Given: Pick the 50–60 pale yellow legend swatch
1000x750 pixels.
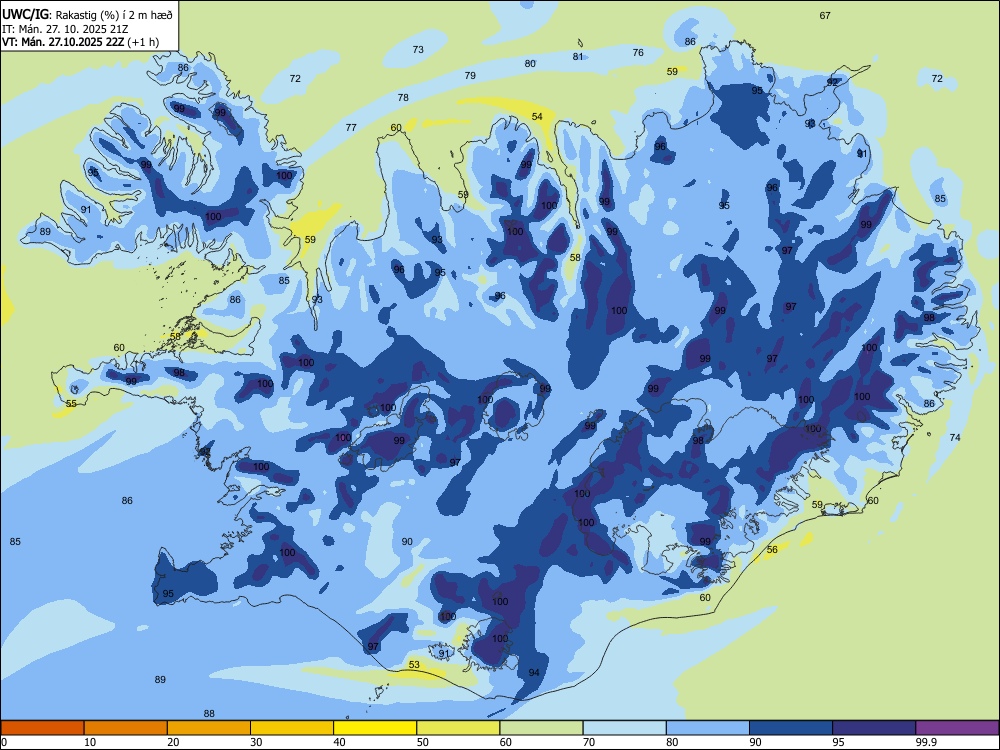Looking at the screenshot, I should pyautogui.click(x=458, y=728).
